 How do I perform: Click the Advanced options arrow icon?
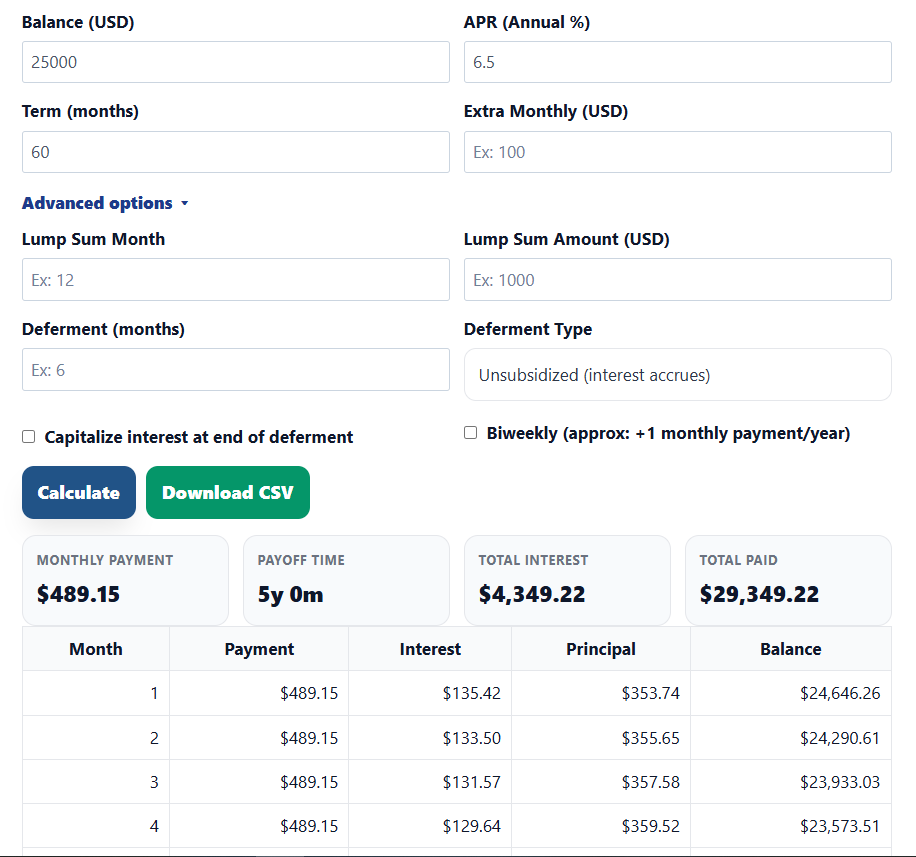[184, 204]
